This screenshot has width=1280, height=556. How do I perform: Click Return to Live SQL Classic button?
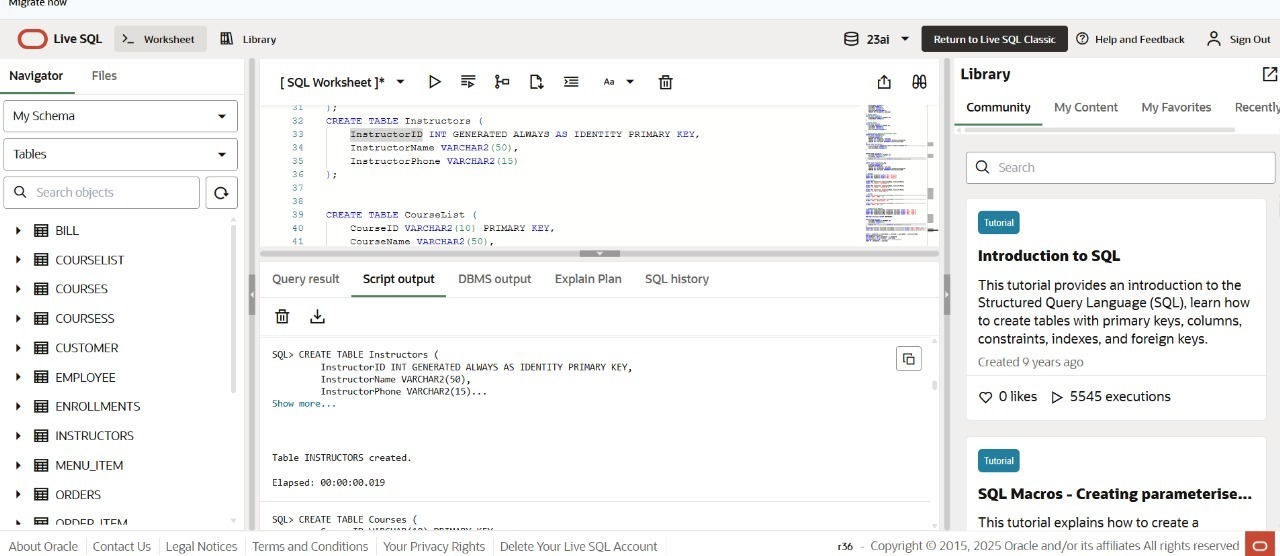coord(993,39)
